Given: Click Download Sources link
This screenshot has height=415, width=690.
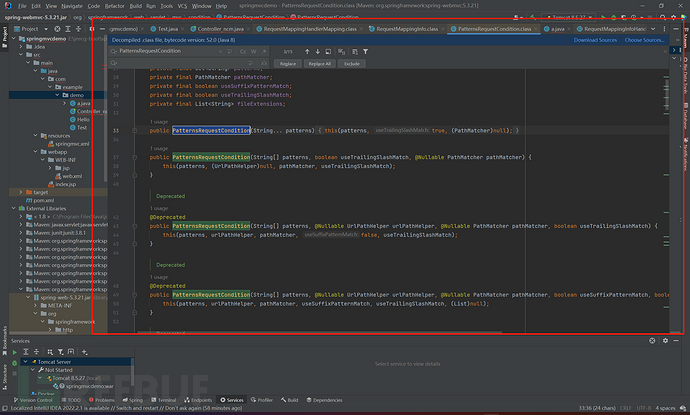Looking at the screenshot, I should coord(595,40).
